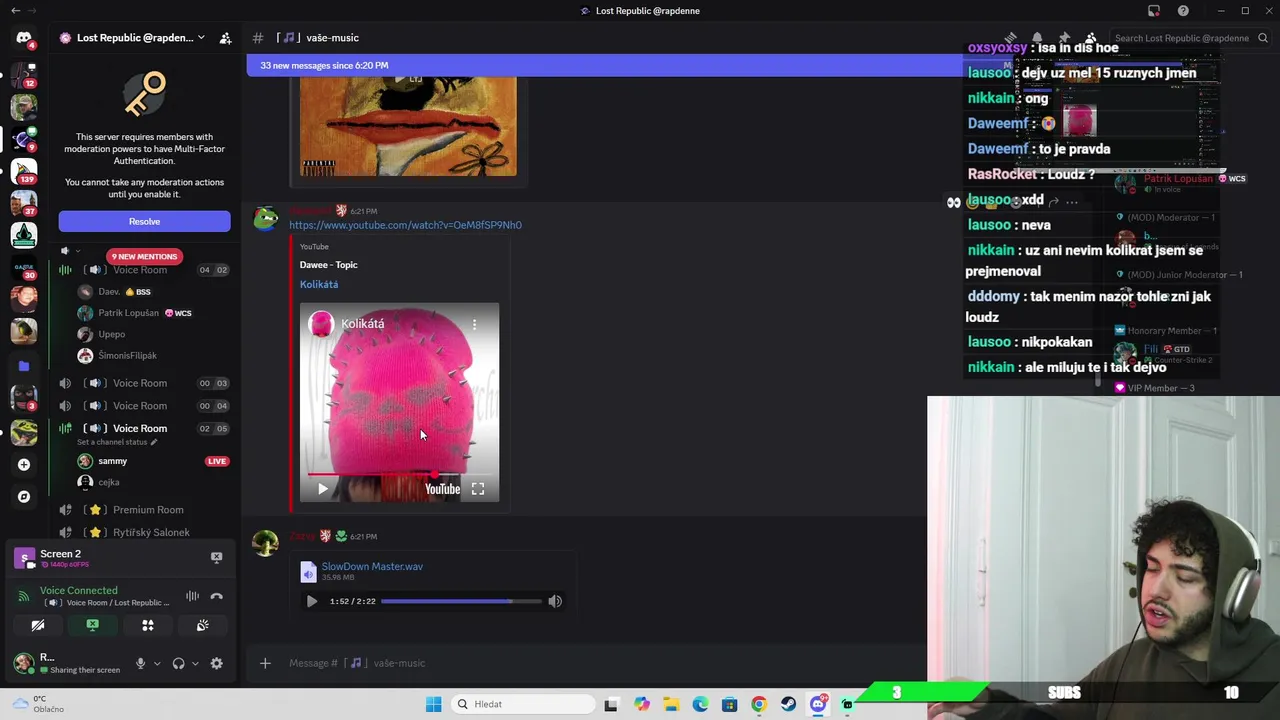This screenshot has height=720, width=1280.
Task: Open the server with 139 unread badge
Action: coord(24,171)
